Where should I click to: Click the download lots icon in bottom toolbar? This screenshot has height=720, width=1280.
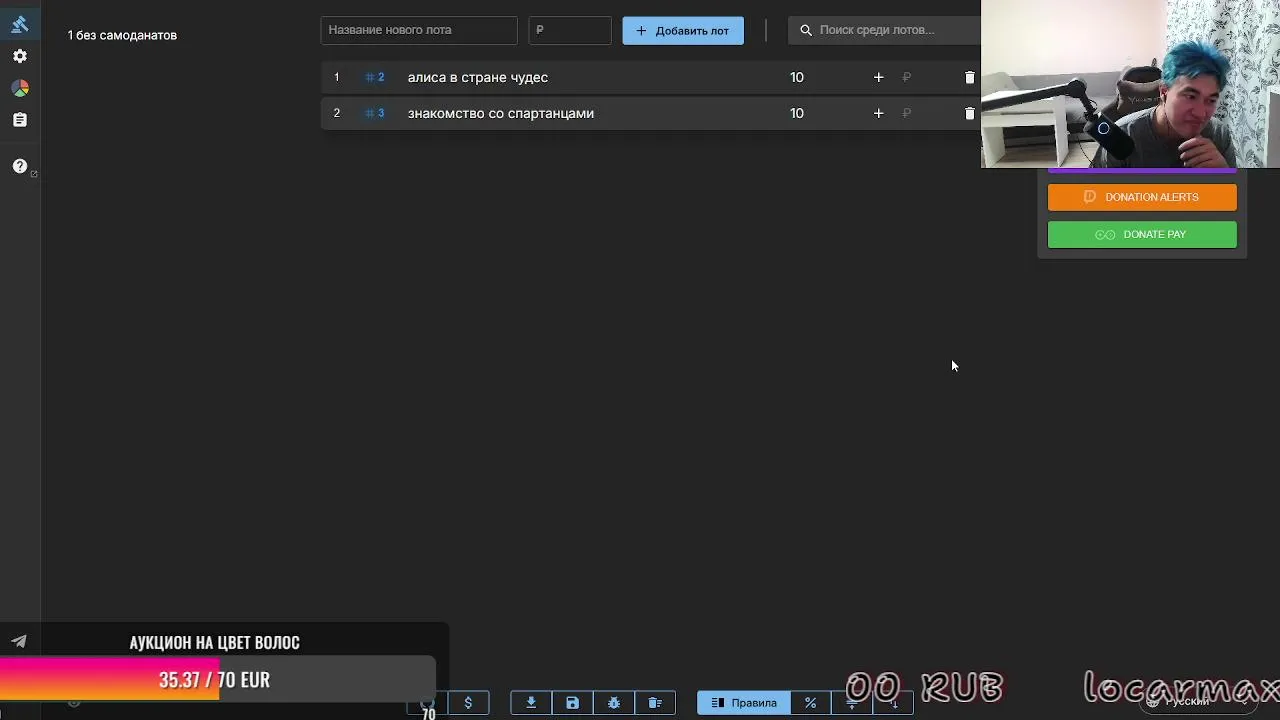click(531, 703)
